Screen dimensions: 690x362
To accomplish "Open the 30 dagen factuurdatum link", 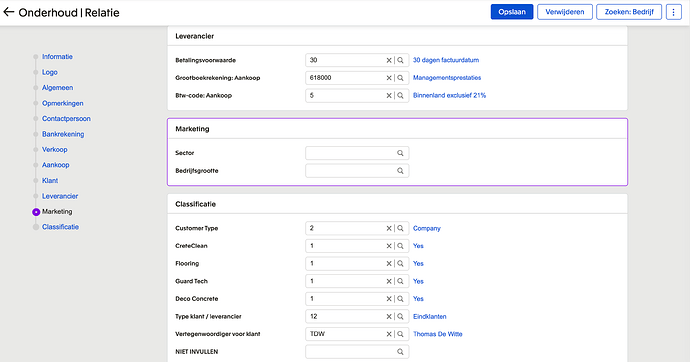I will click(446, 60).
